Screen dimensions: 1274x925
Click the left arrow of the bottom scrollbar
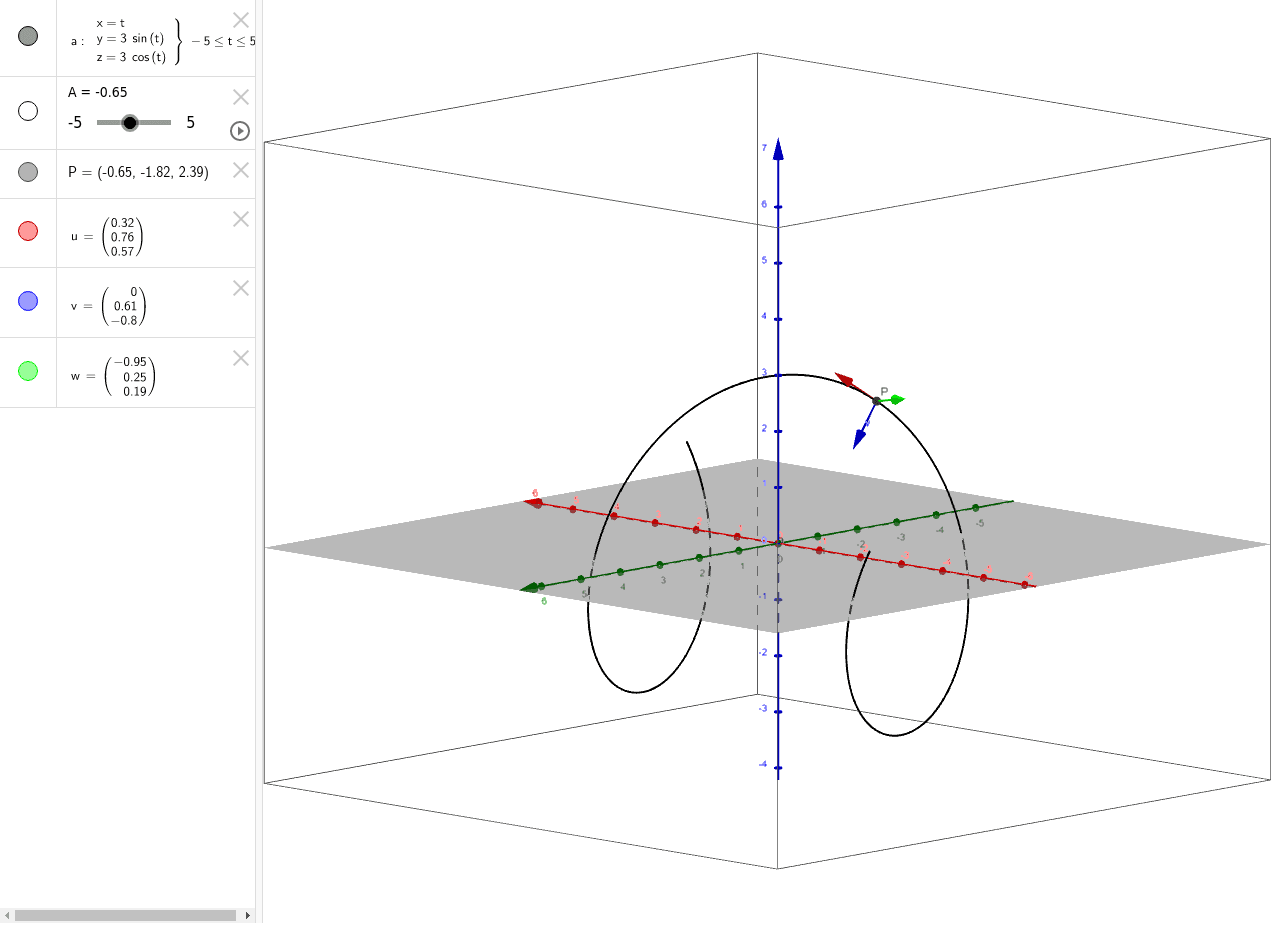8,914
